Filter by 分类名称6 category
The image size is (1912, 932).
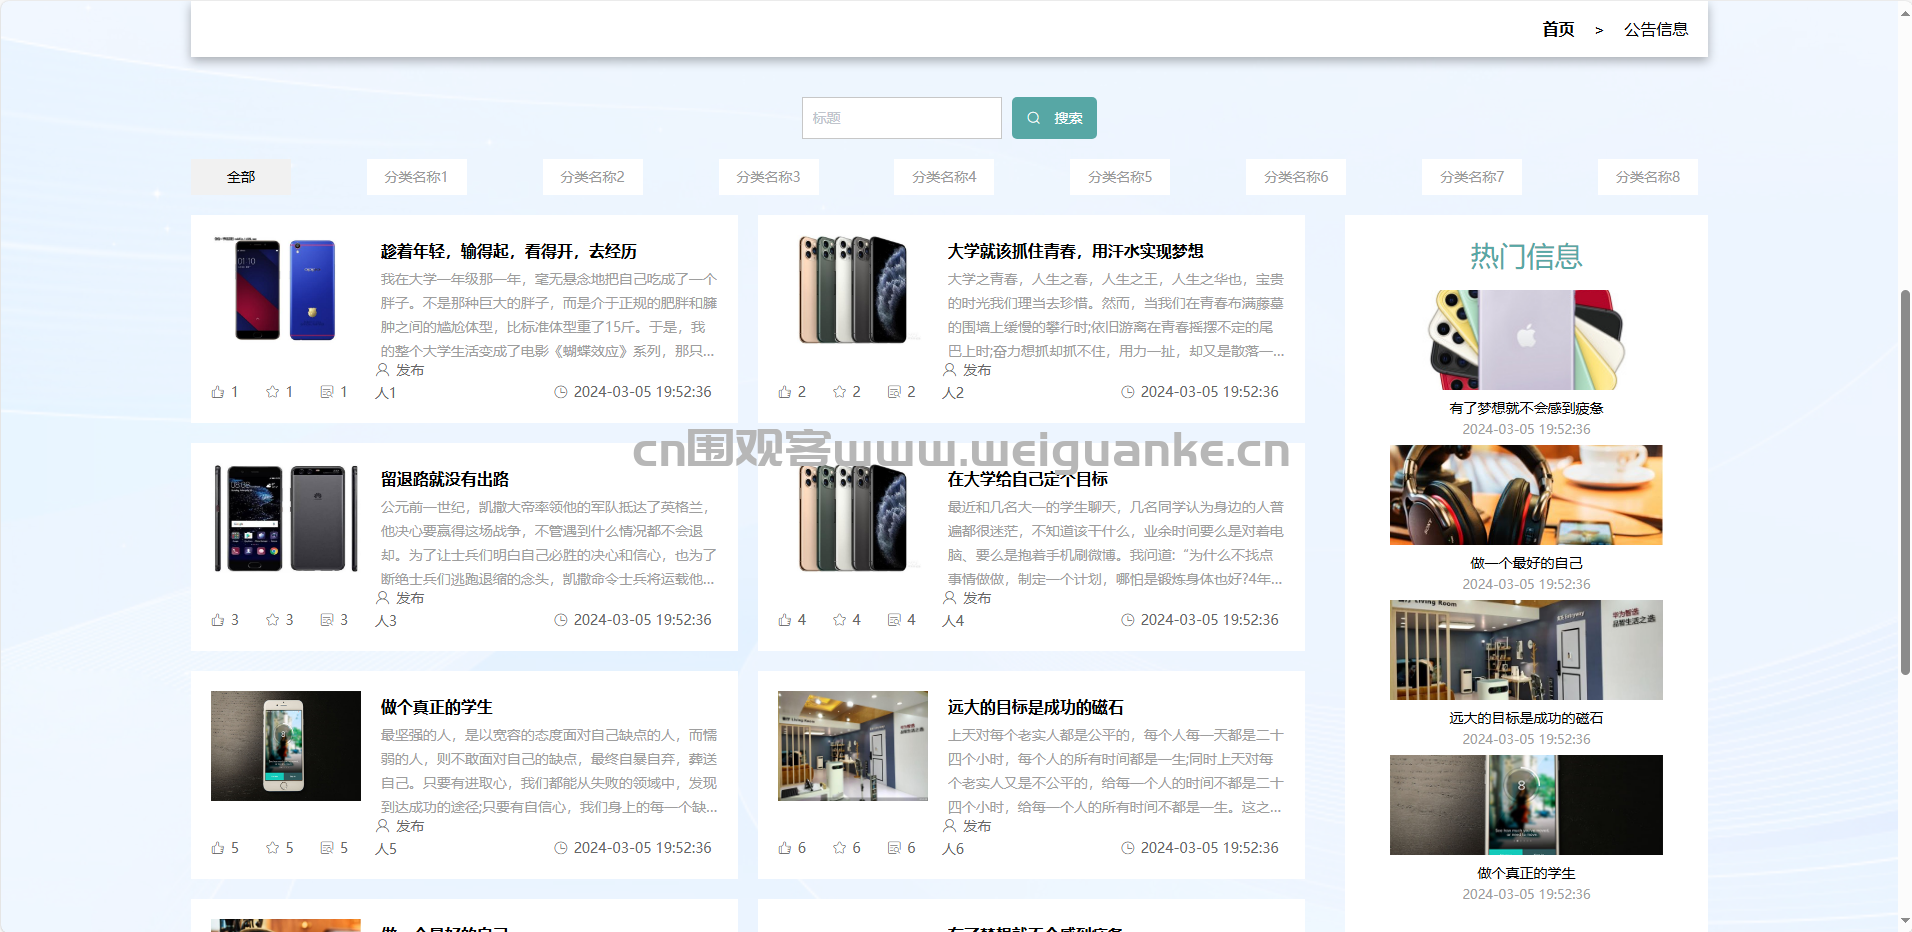[1296, 177]
